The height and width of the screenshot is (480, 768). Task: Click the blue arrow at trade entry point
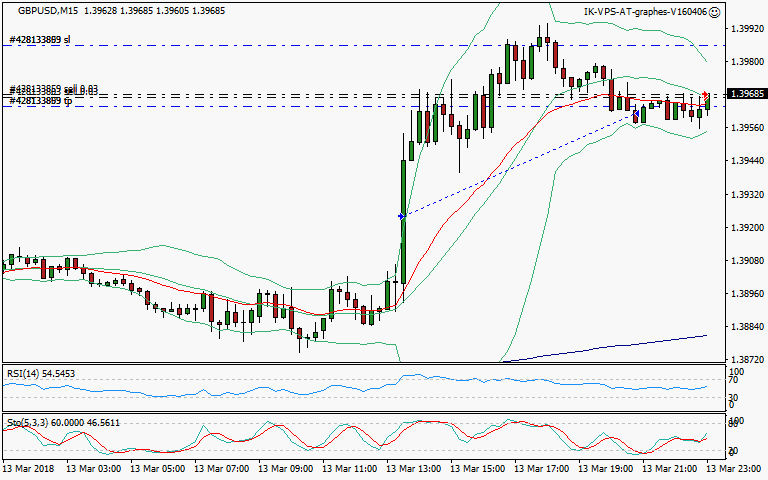point(401,215)
